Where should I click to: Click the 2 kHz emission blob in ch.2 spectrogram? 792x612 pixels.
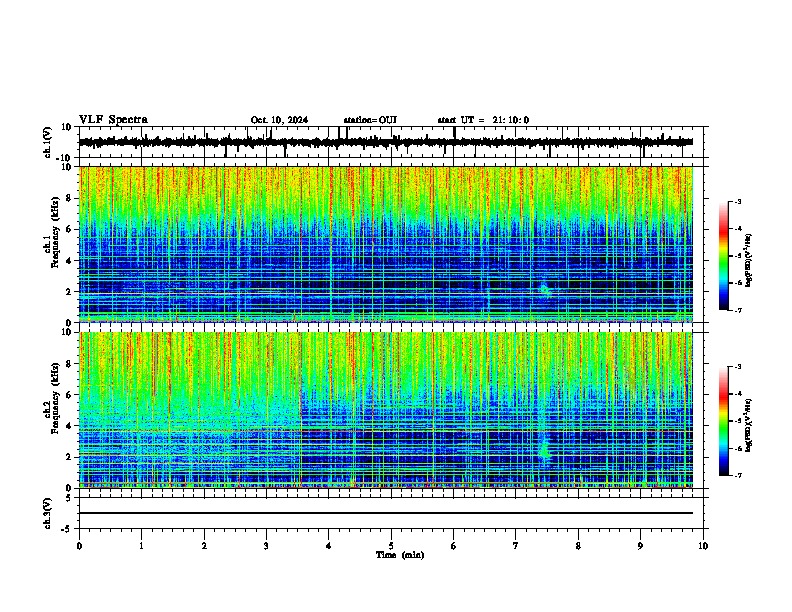pyautogui.click(x=545, y=449)
